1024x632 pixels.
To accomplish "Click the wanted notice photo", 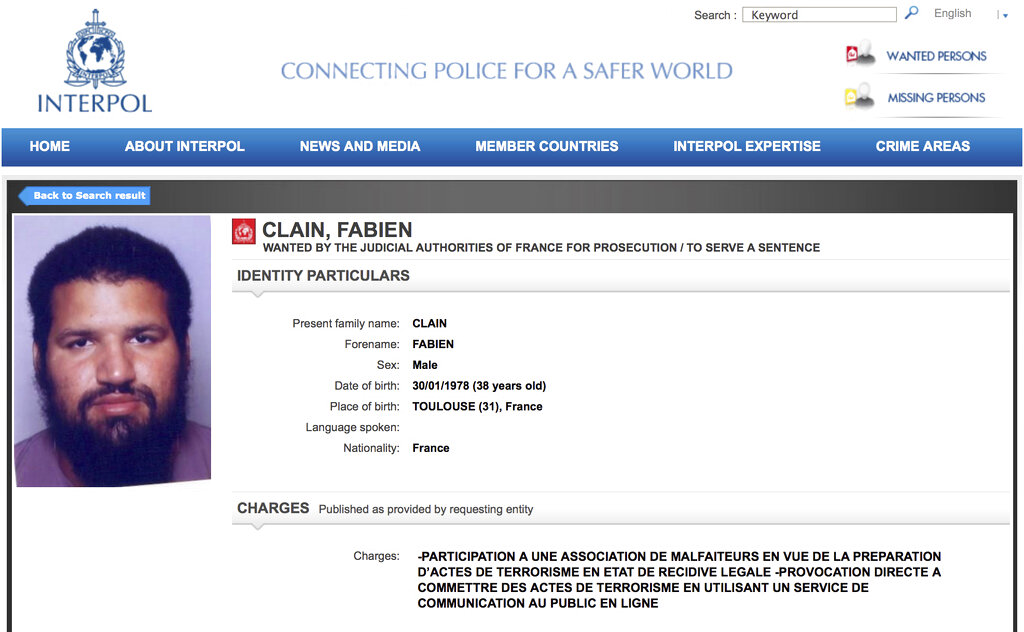I will point(112,350).
